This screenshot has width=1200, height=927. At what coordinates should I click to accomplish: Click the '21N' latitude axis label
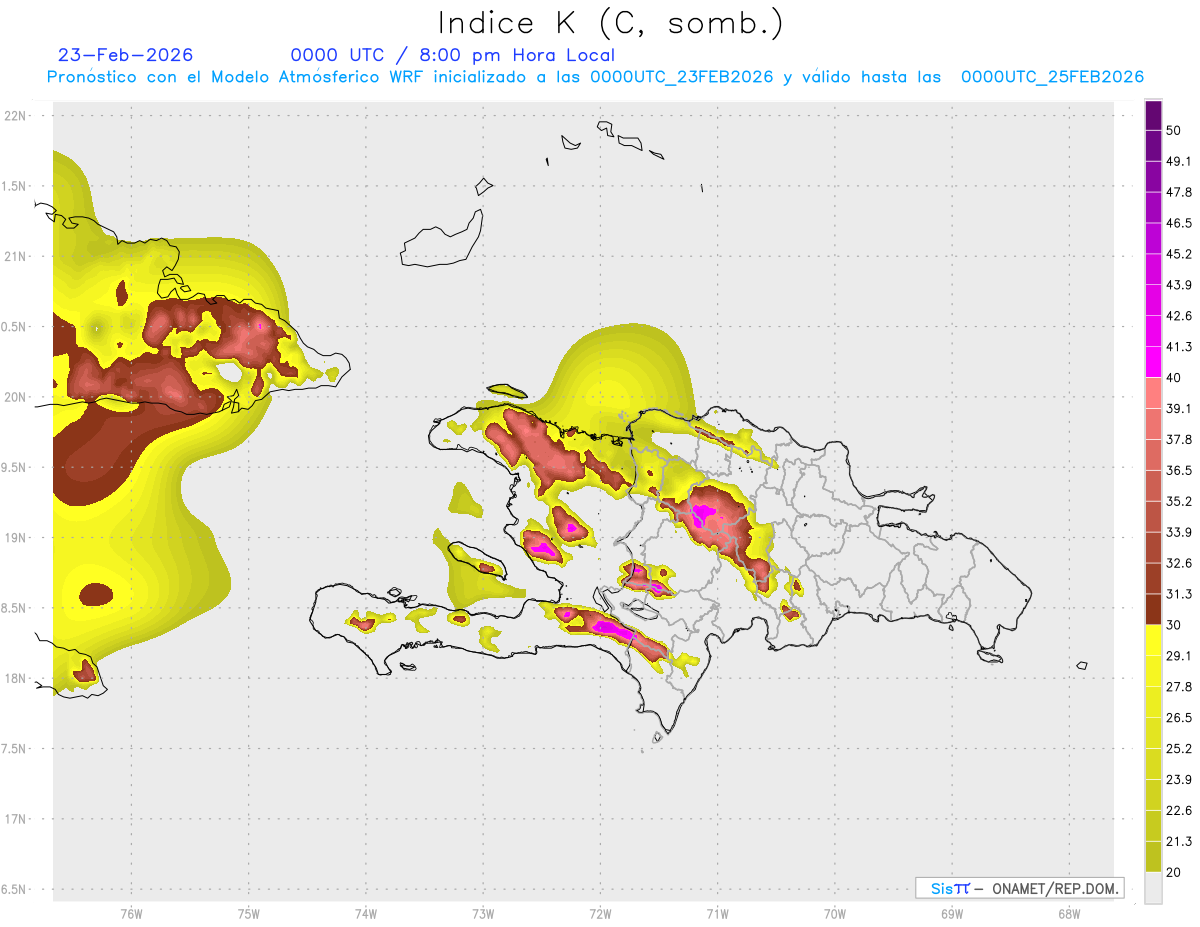coord(15,256)
